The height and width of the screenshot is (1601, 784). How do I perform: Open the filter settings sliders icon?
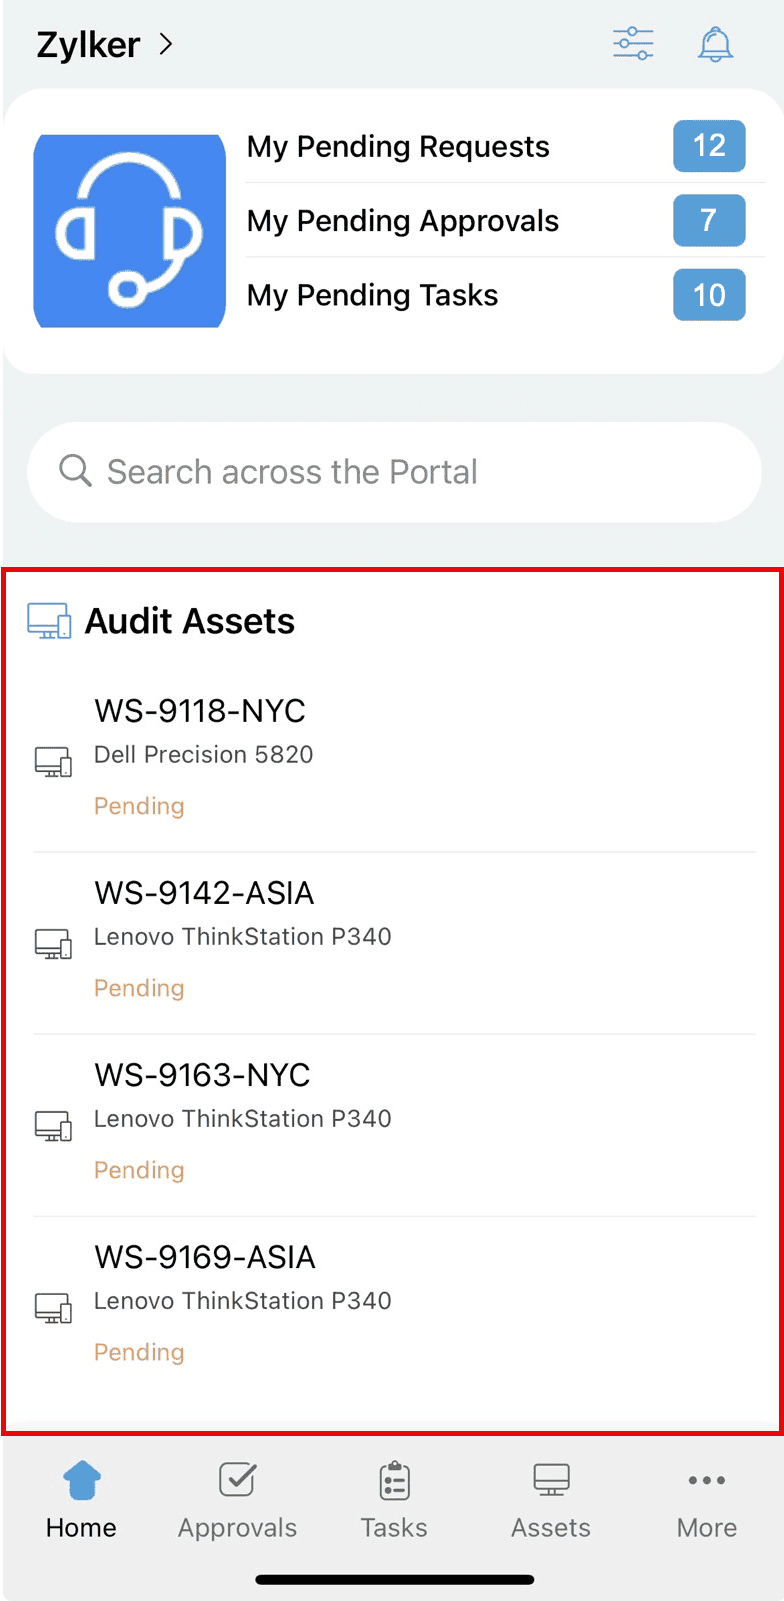633,44
